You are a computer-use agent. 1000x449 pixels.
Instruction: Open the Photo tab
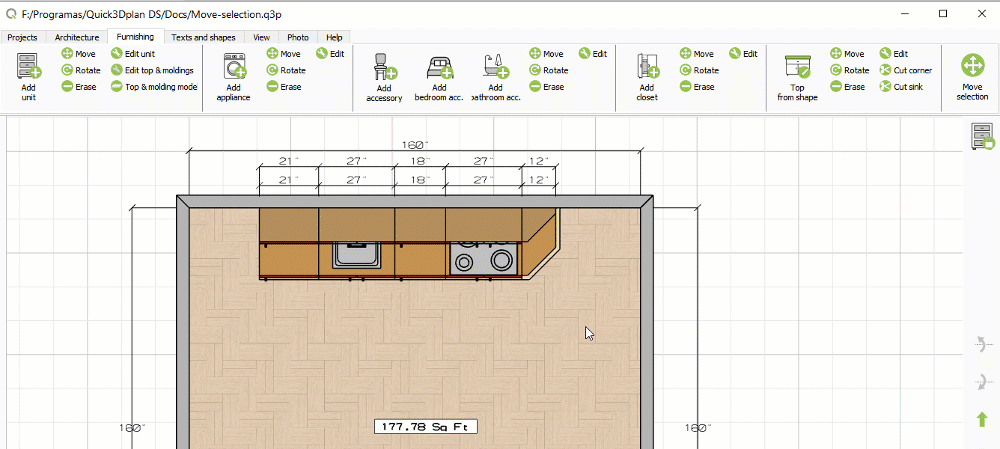[x=298, y=37]
